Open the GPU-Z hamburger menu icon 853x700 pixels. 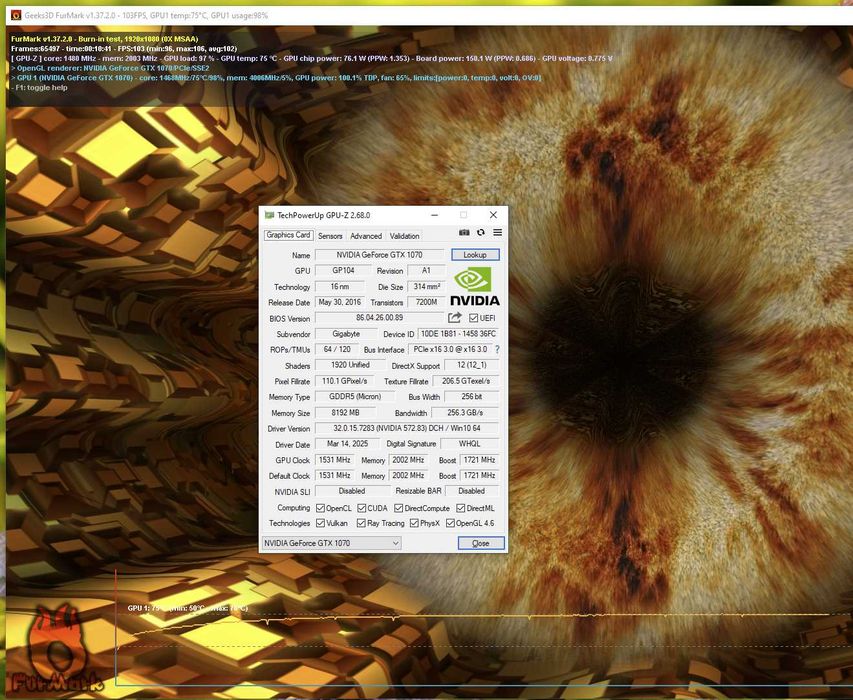point(498,232)
